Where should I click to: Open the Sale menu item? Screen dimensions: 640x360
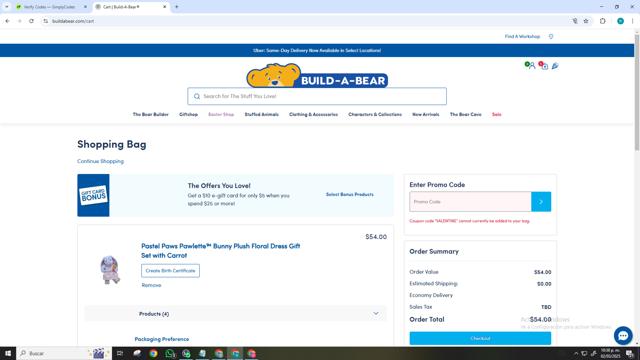pos(496,114)
